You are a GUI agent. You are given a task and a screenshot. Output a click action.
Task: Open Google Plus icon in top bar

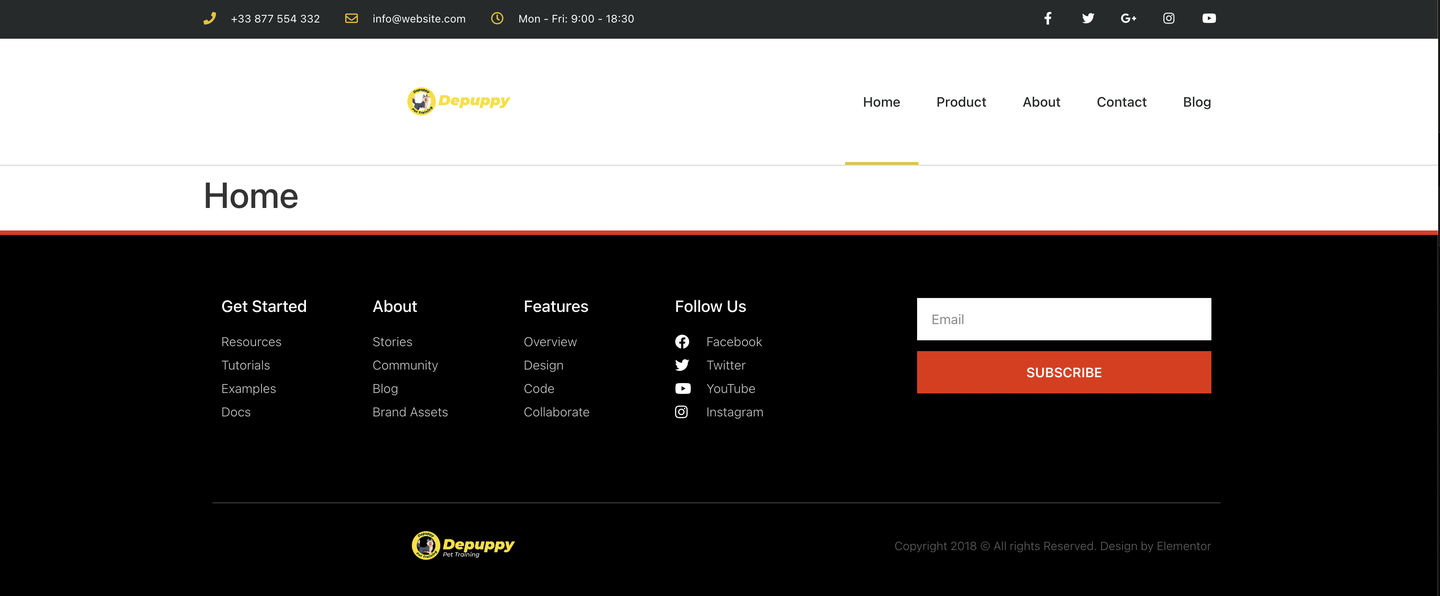coord(1129,18)
